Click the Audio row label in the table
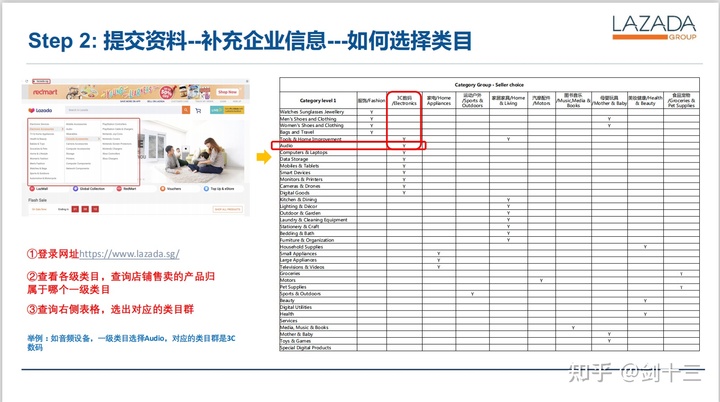This screenshot has width=720, height=402. (x=287, y=146)
